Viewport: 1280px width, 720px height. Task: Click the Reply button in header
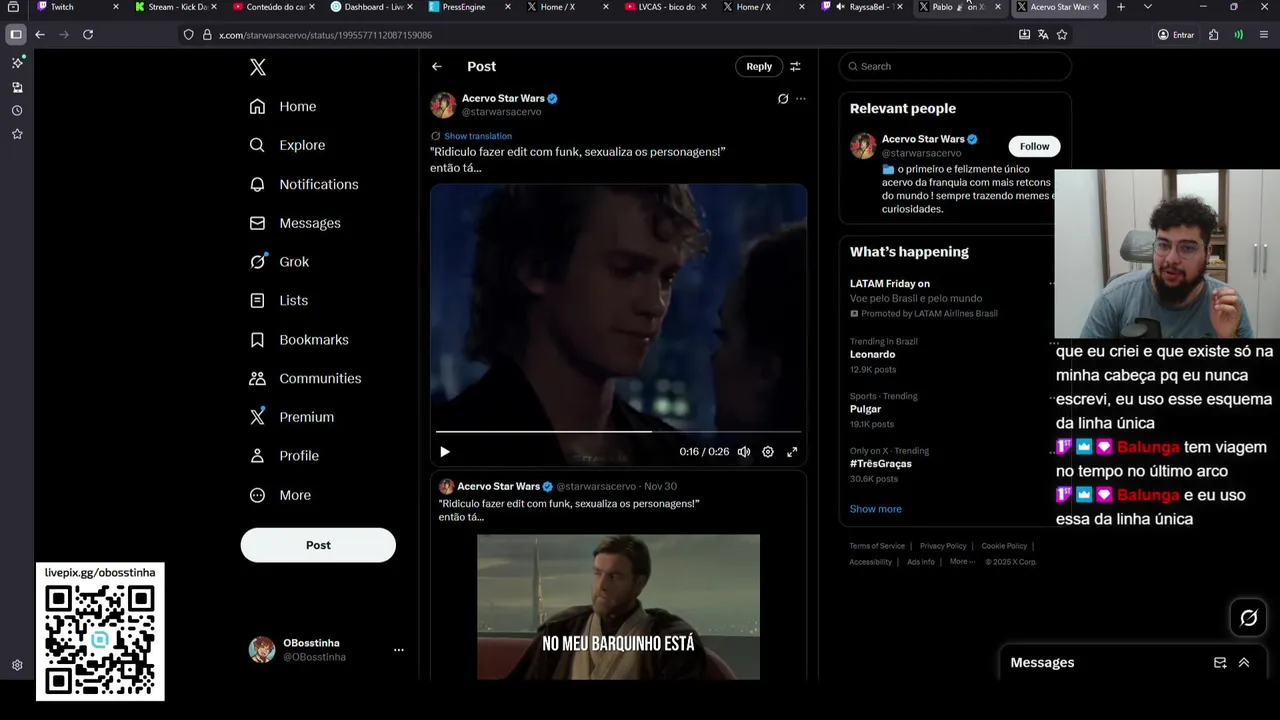tap(759, 66)
